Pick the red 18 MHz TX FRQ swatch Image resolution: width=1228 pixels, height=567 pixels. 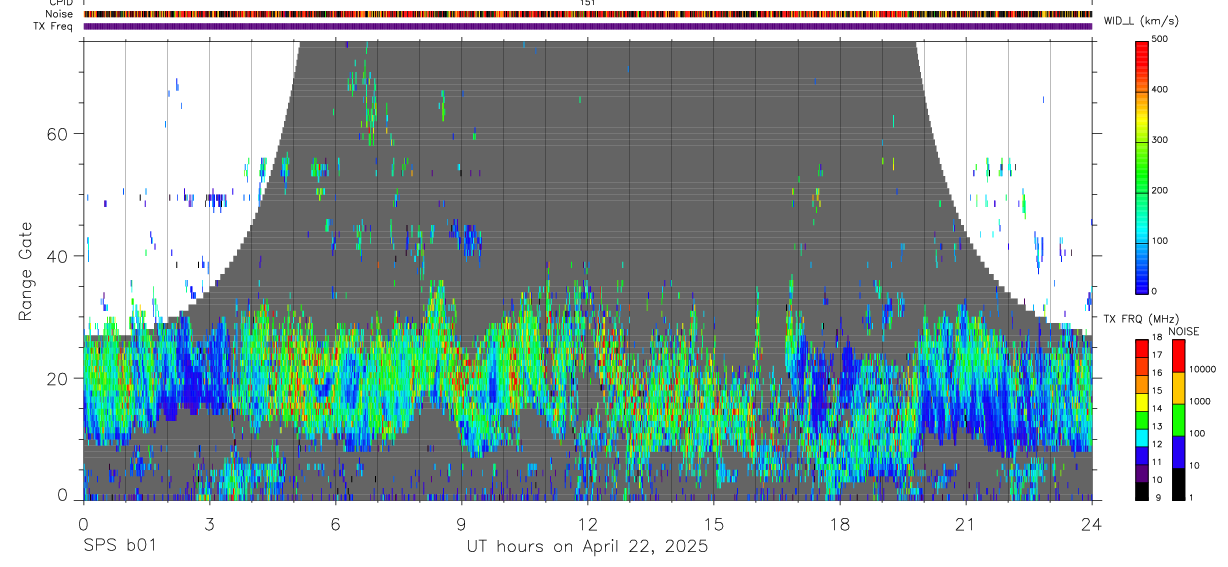(1142, 347)
